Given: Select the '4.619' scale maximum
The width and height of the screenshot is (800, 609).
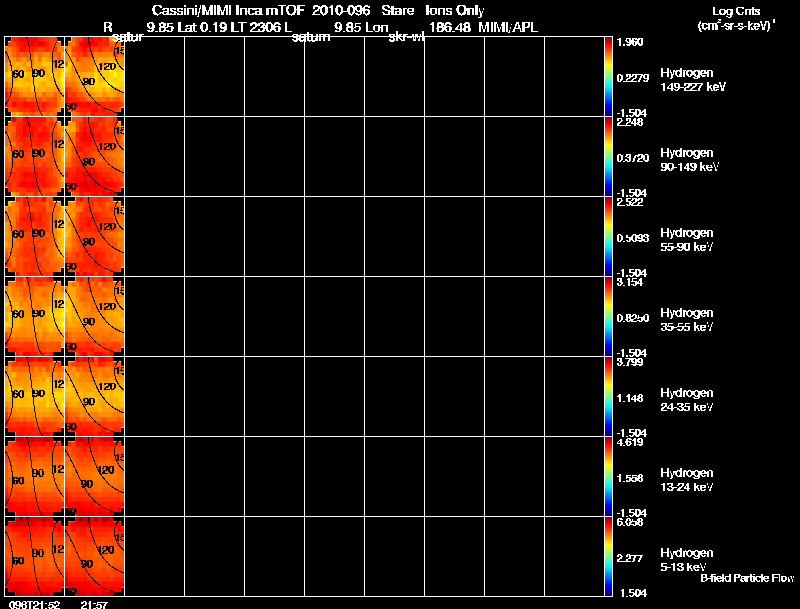Looking at the screenshot, I should 630,442.
